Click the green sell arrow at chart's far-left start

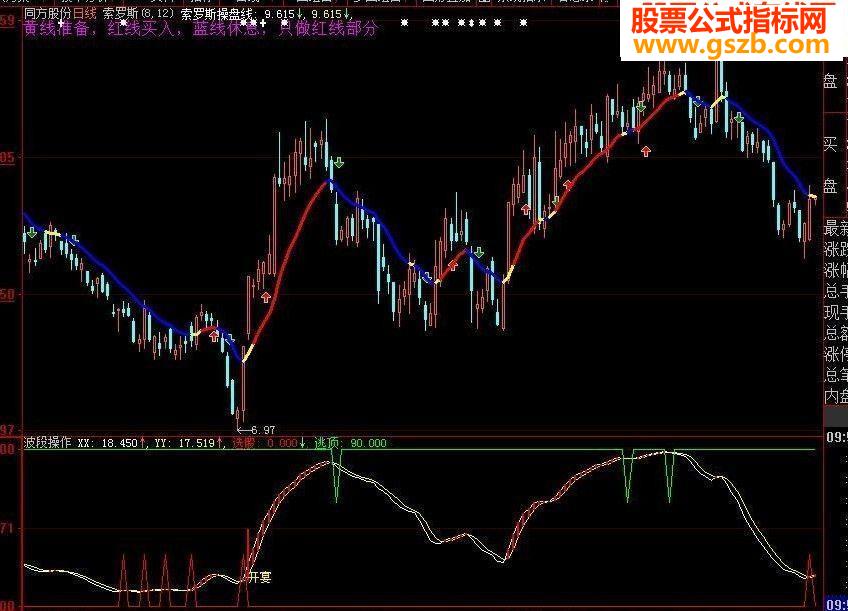32,233
